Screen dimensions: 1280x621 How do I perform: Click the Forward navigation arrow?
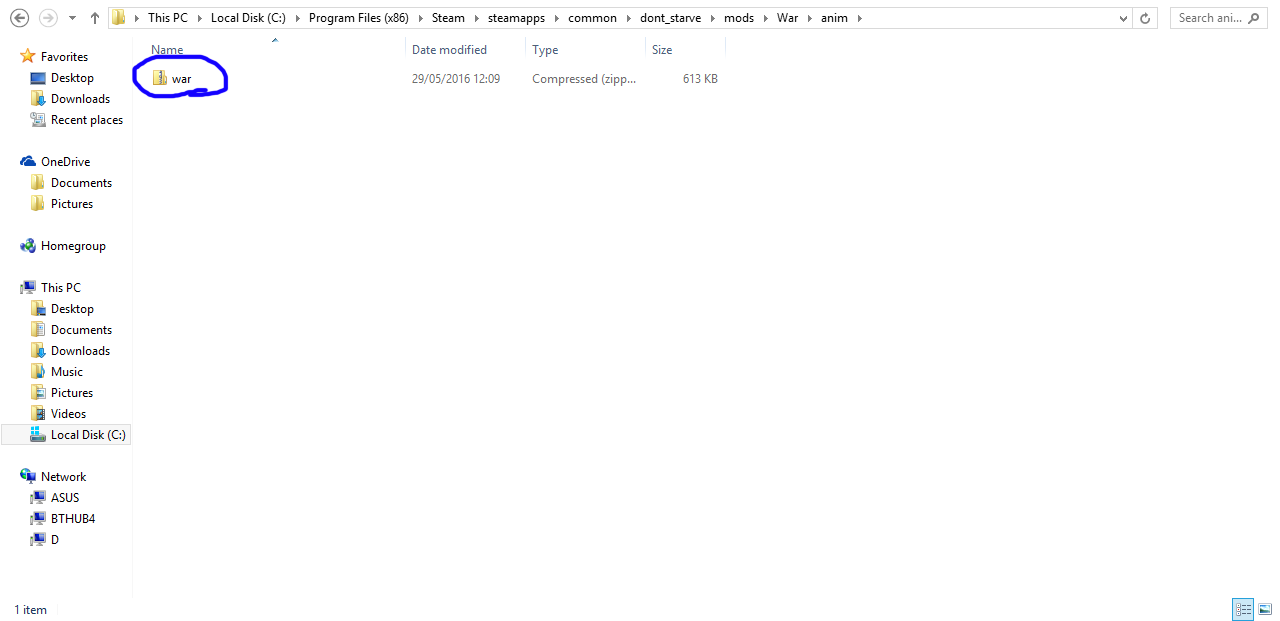47,18
